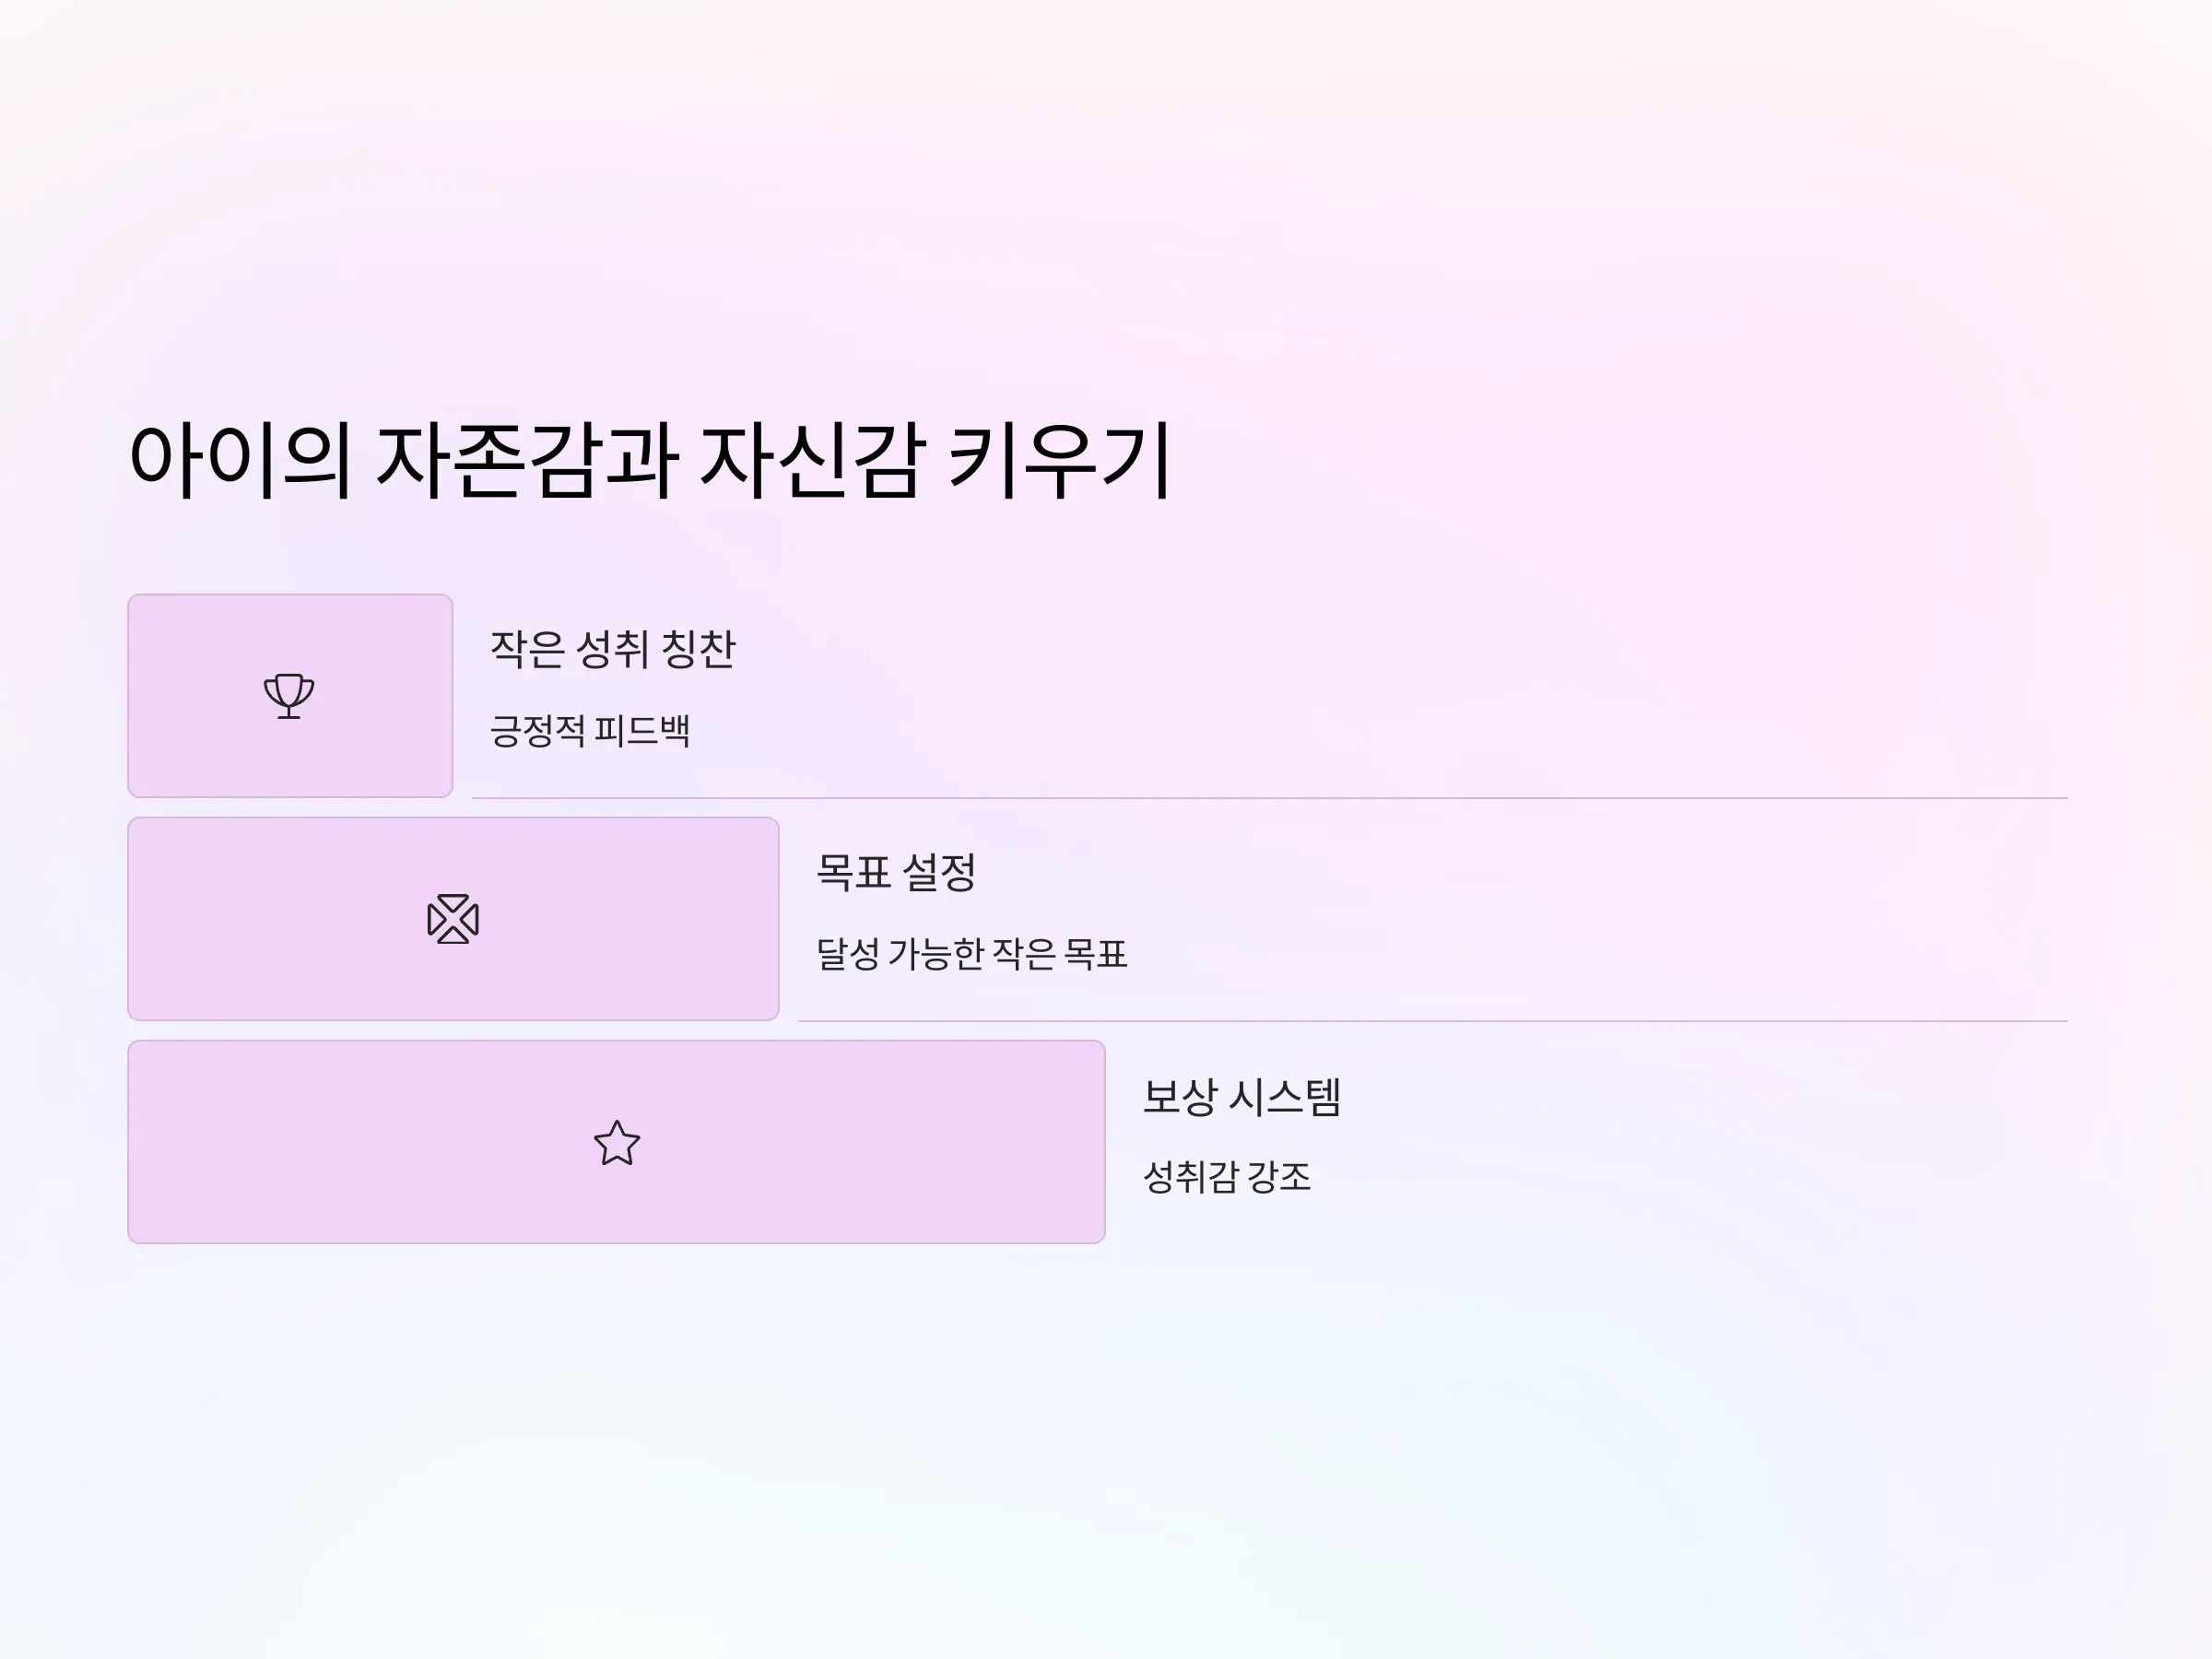Click the subtitle 긍정적 피드백
The height and width of the screenshot is (1659, 2212).
pyautogui.click(x=590, y=730)
